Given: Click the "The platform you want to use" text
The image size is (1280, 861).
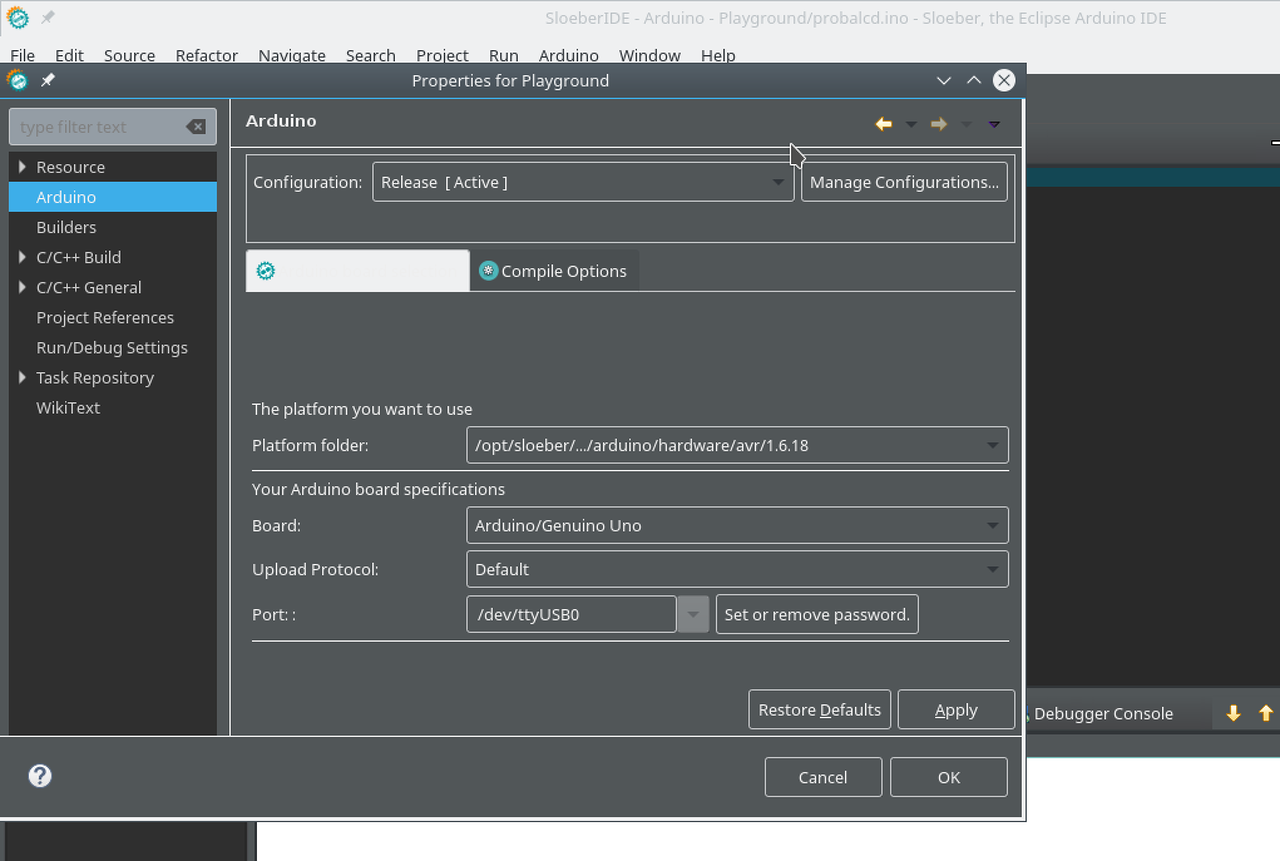Looking at the screenshot, I should (362, 409).
